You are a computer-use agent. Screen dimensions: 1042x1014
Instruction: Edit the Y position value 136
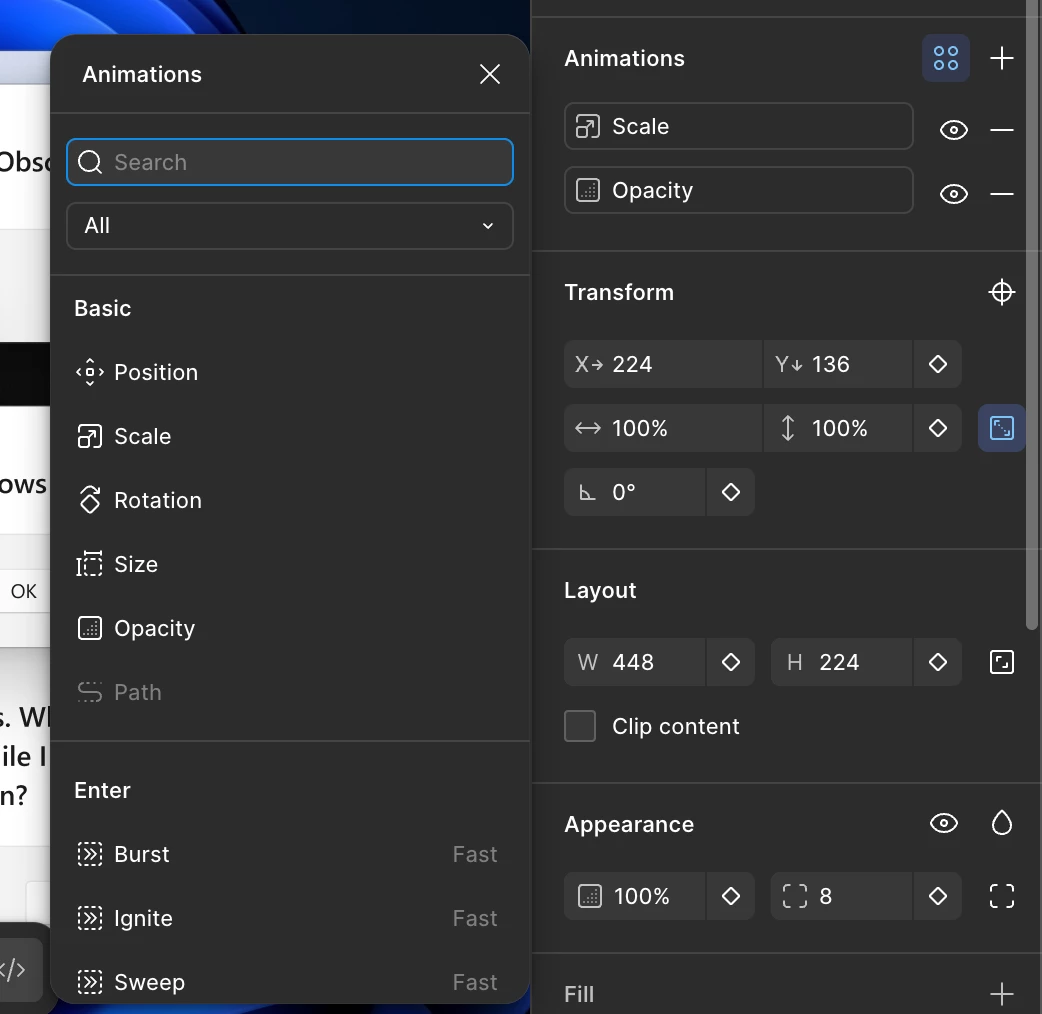[837, 364]
